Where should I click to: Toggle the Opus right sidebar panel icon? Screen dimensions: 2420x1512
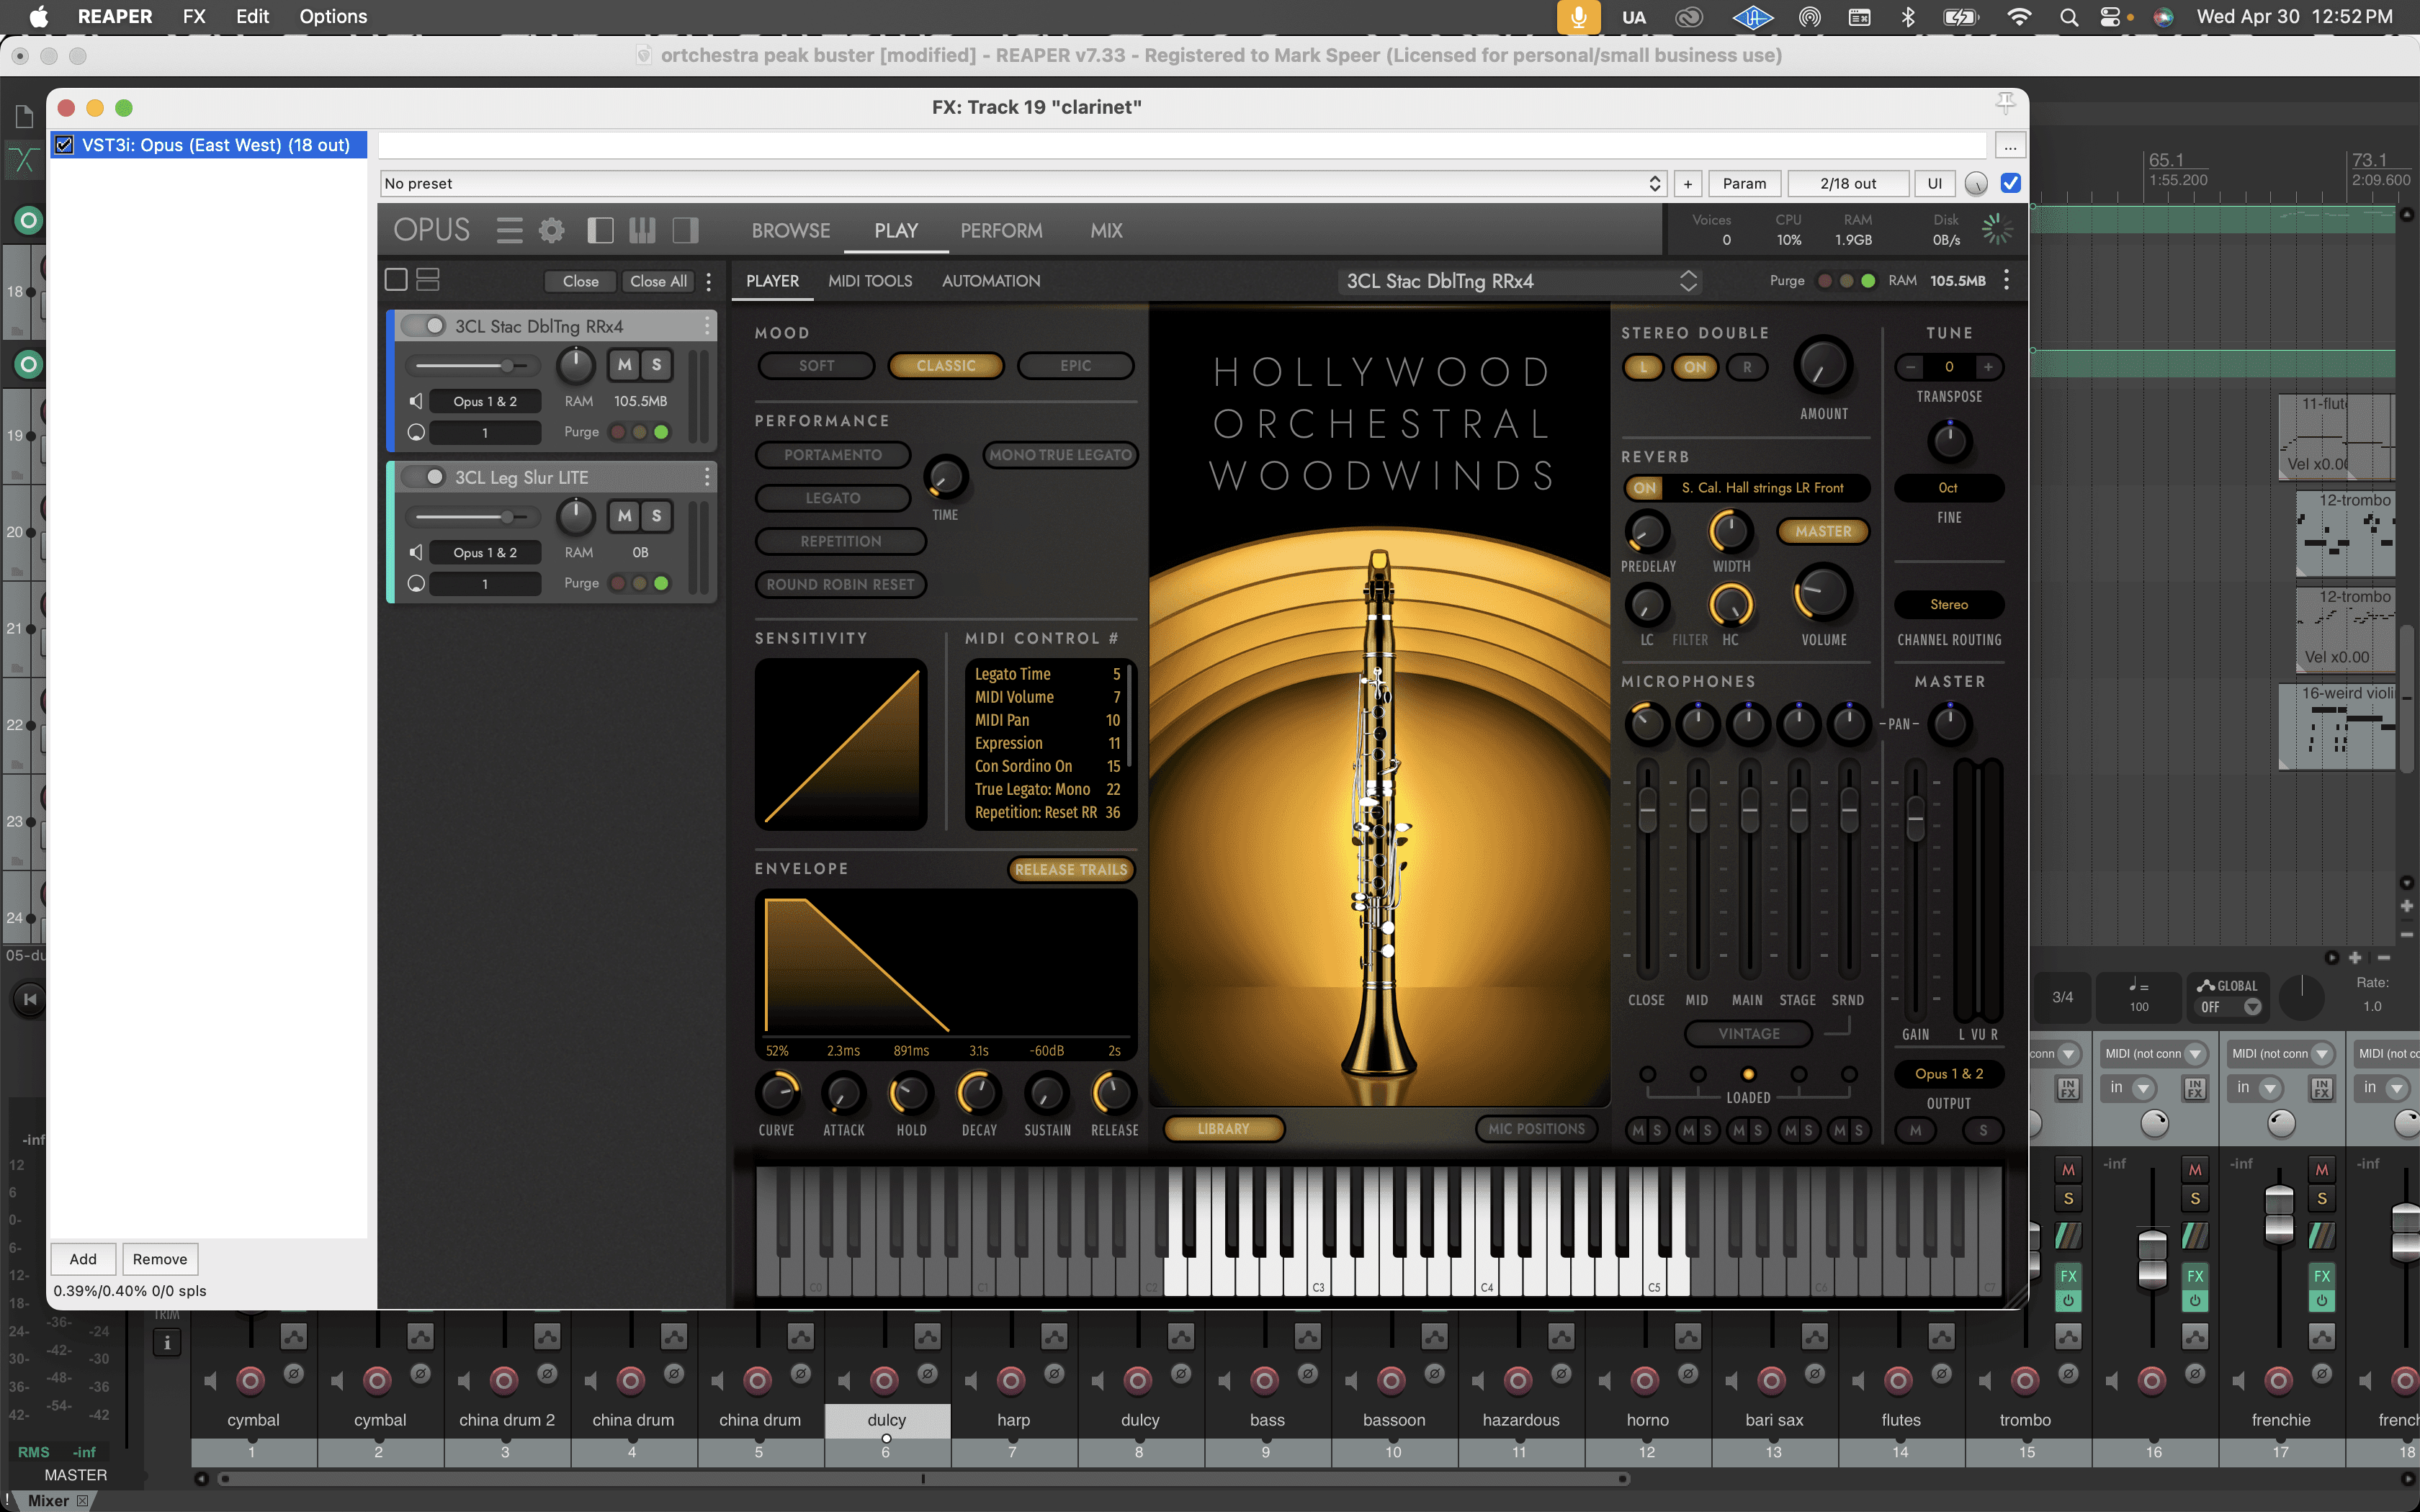click(685, 231)
